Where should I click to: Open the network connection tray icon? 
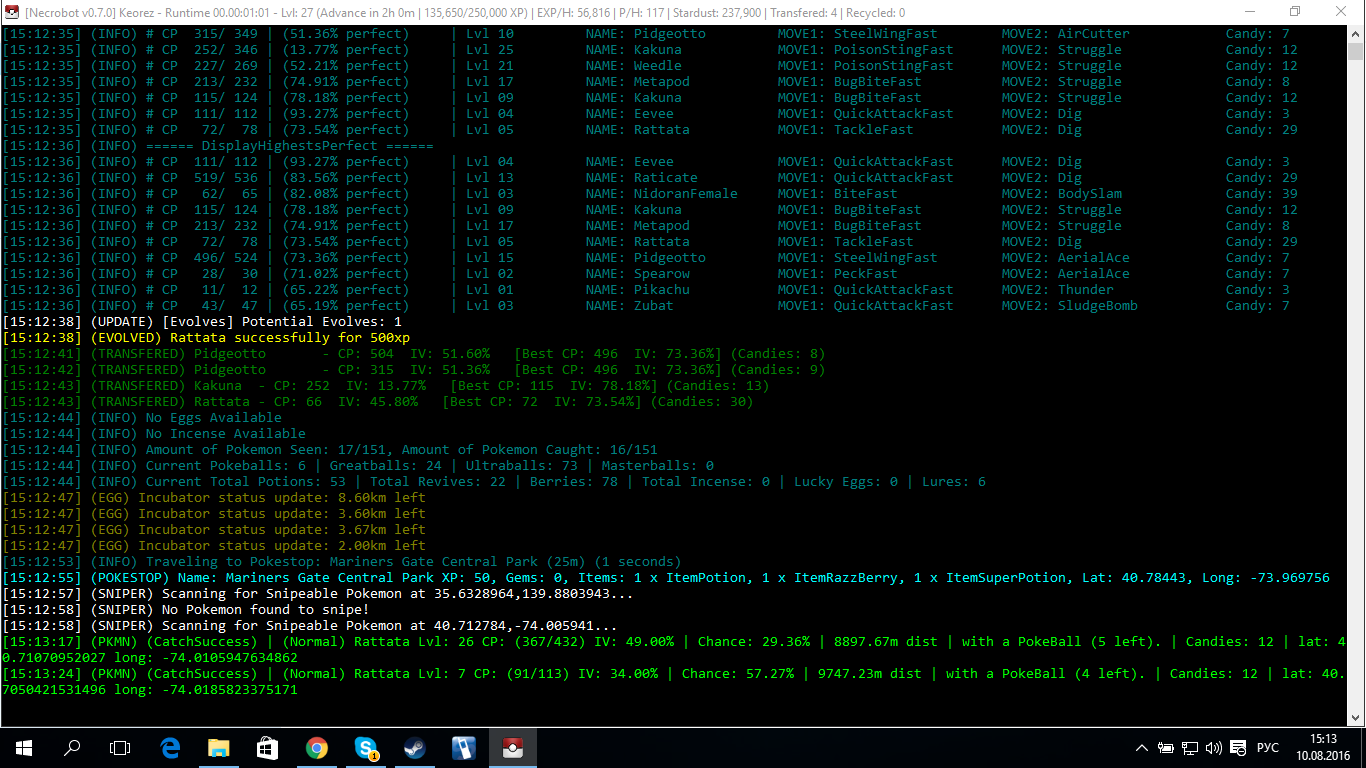[x=1190, y=748]
